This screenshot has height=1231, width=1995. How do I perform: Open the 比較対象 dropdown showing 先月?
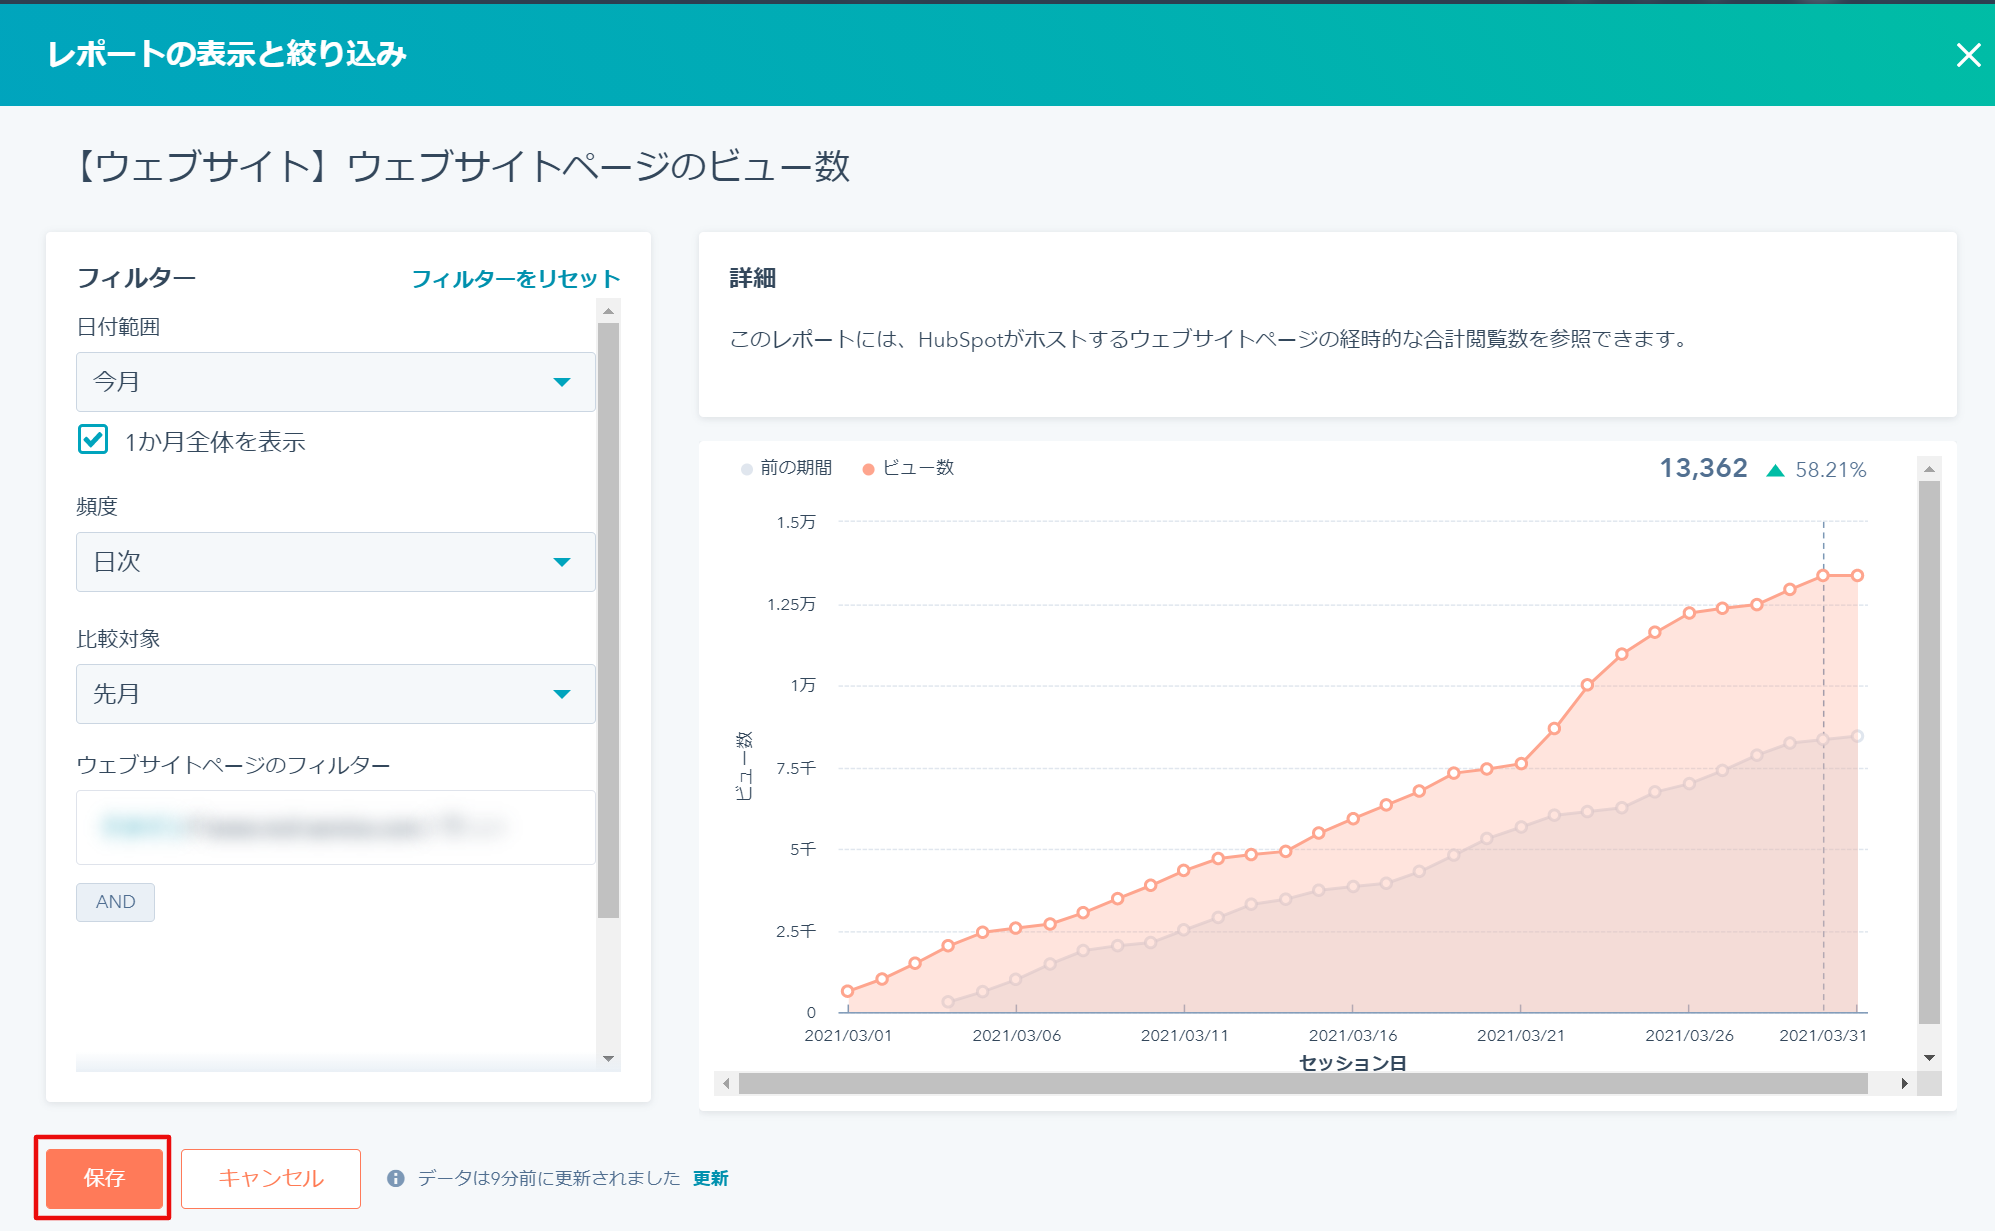pos(335,694)
